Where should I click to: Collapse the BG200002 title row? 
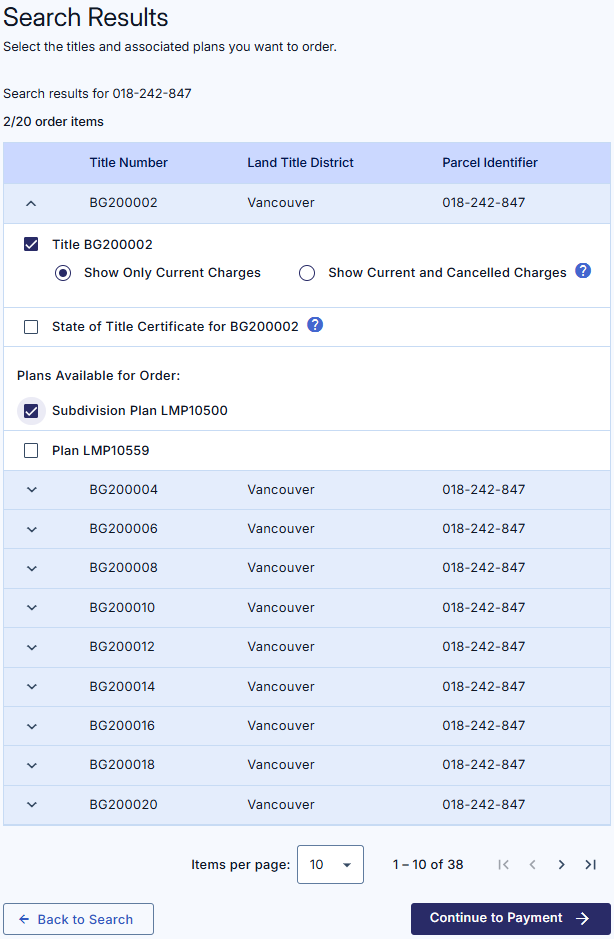tap(31, 203)
